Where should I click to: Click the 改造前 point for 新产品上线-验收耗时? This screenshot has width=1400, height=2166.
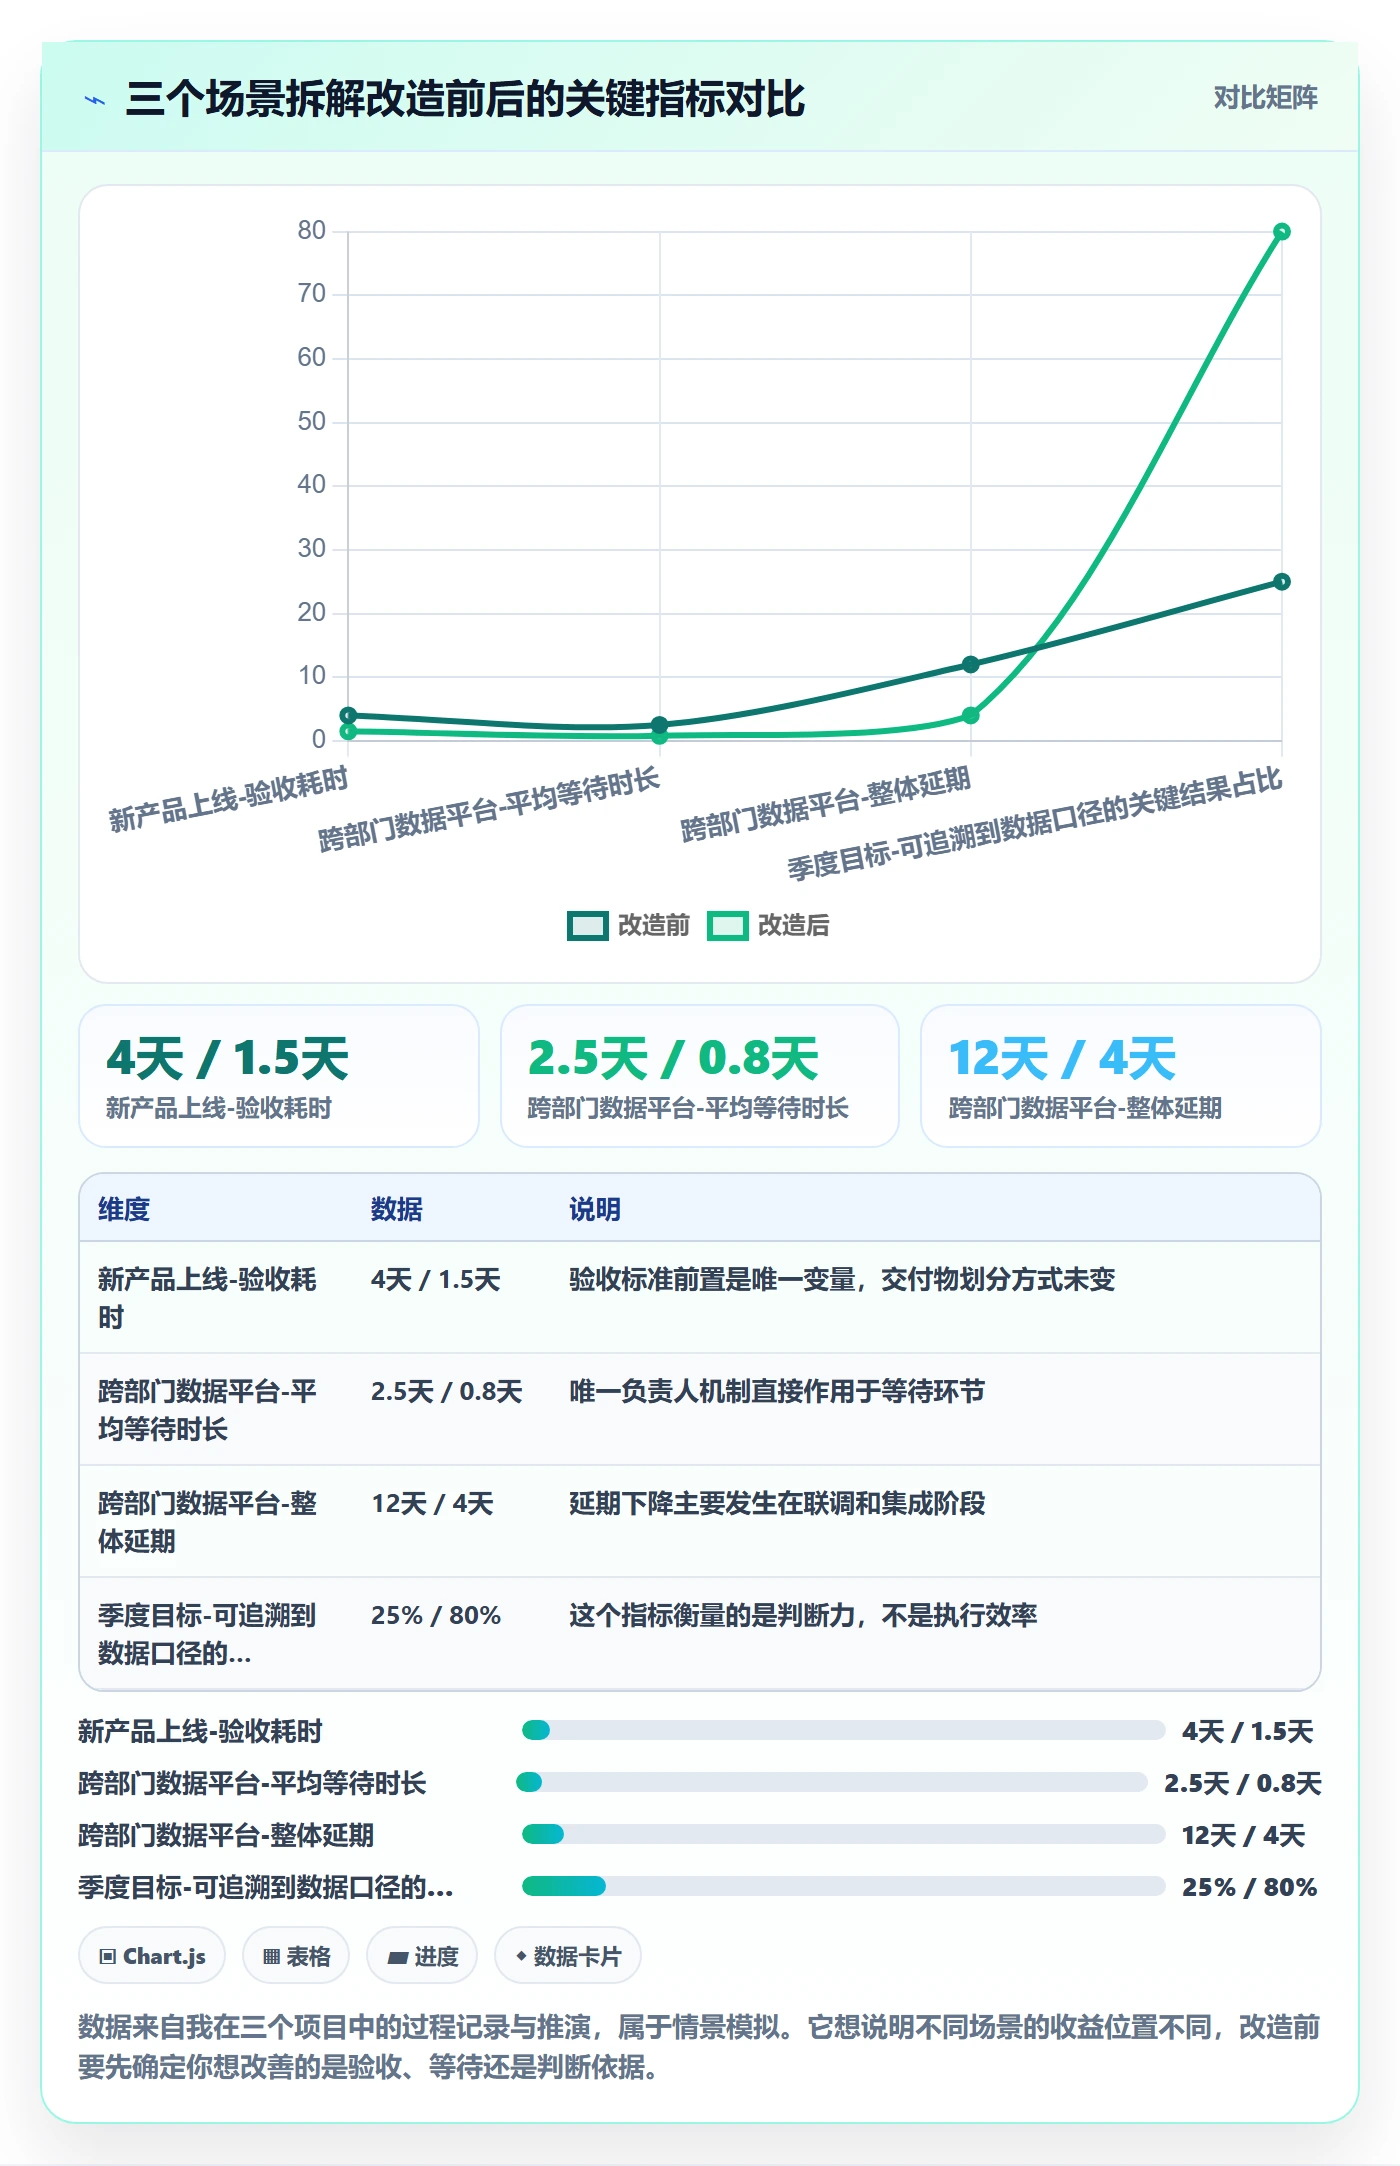348,716
